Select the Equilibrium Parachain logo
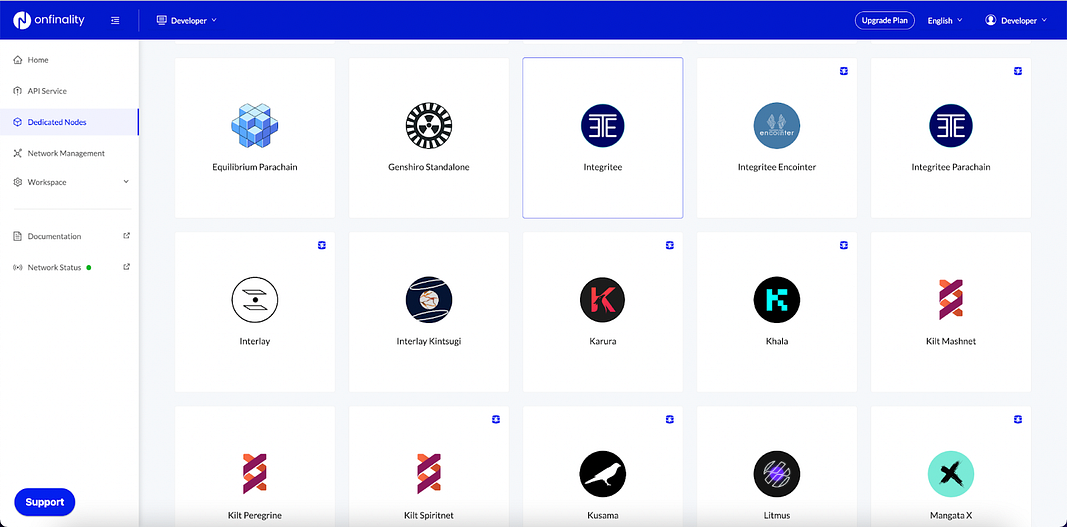 tap(255, 126)
